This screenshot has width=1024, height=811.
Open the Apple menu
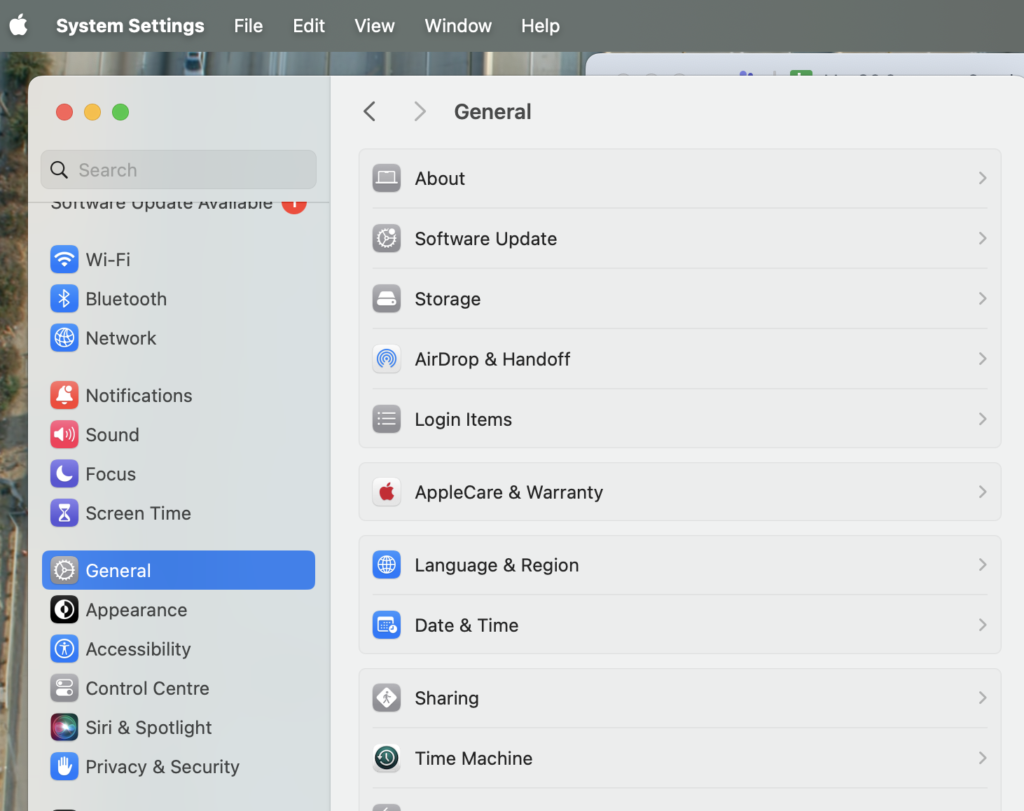pyautogui.click(x=19, y=25)
